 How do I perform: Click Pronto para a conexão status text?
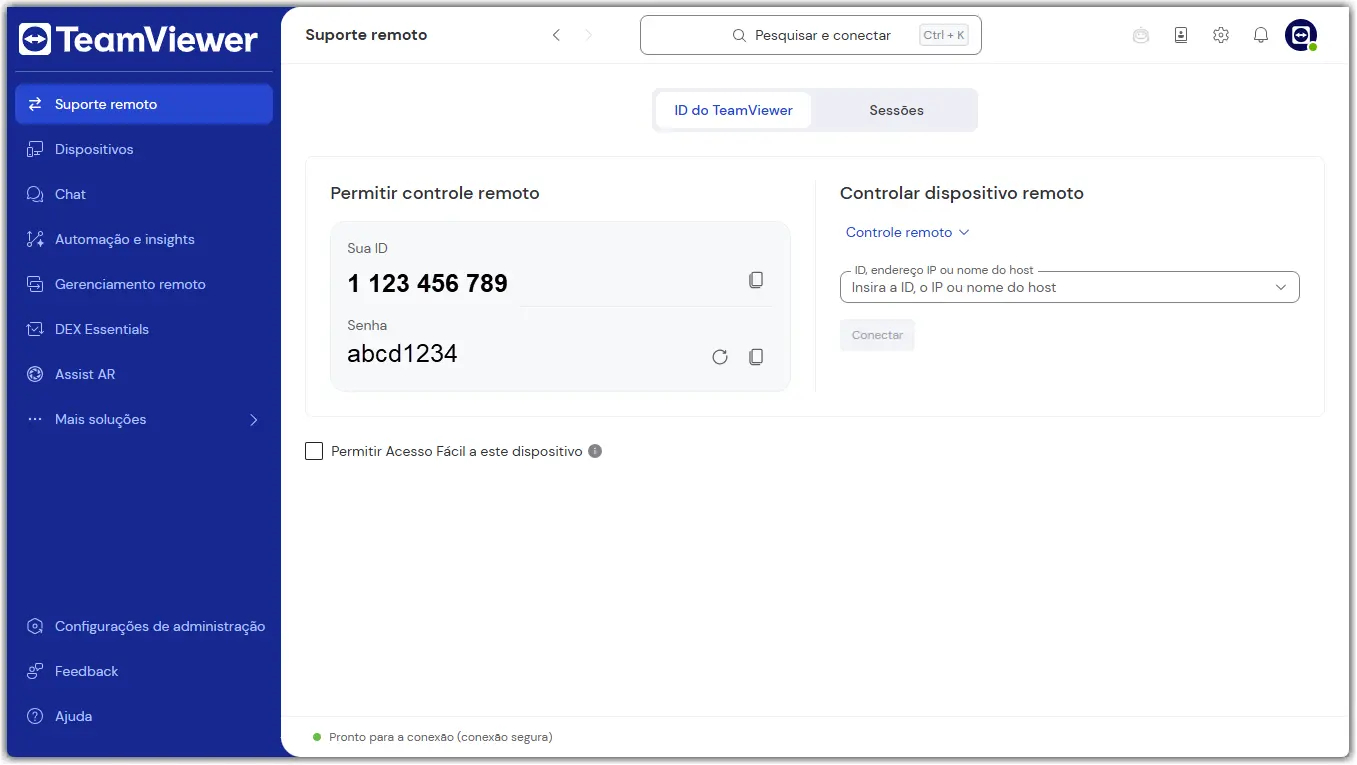click(441, 737)
